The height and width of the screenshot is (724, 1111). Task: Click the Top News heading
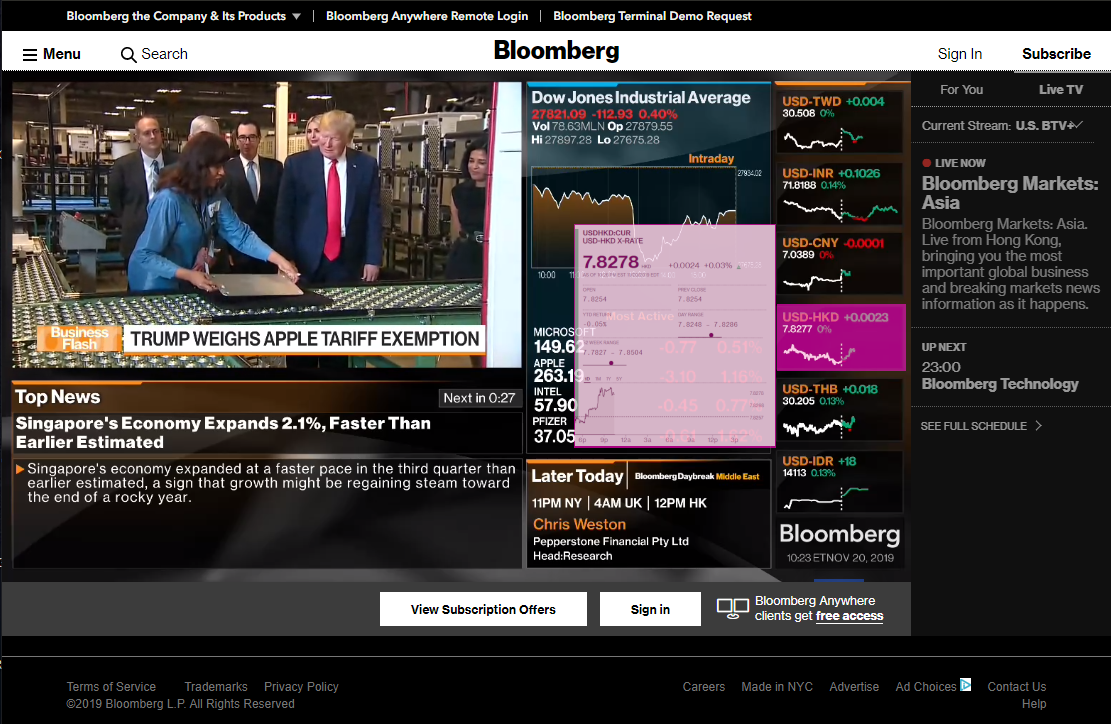coord(57,397)
